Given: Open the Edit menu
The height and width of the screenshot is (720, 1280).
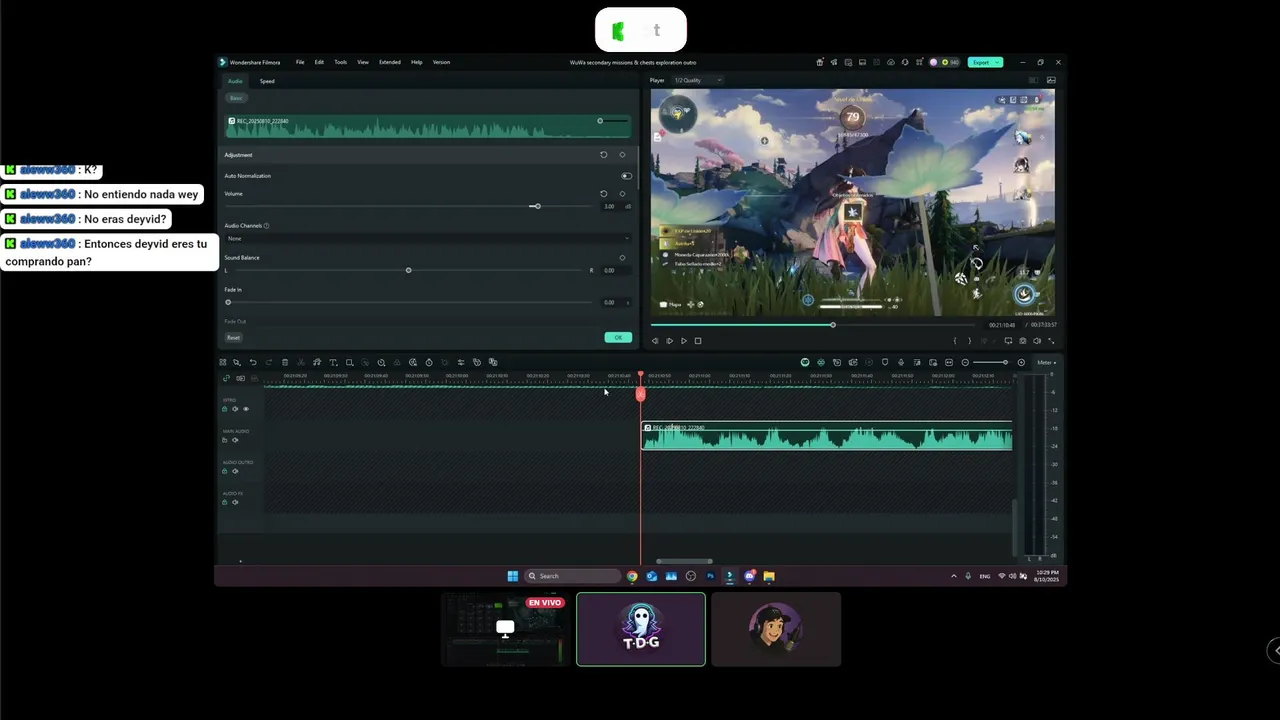Looking at the screenshot, I should click(319, 62).
